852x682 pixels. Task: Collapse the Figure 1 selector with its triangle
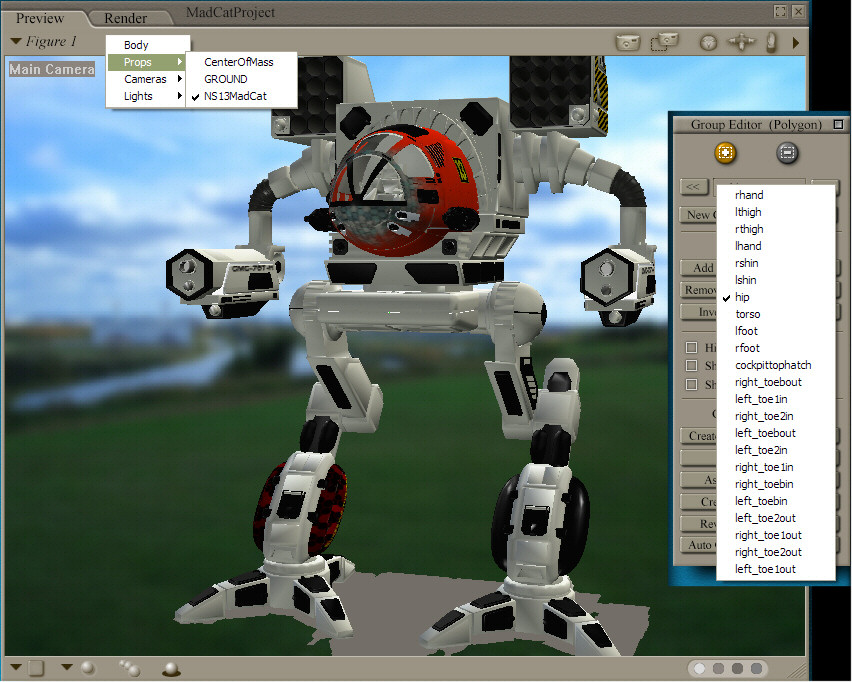click(16, 41)
